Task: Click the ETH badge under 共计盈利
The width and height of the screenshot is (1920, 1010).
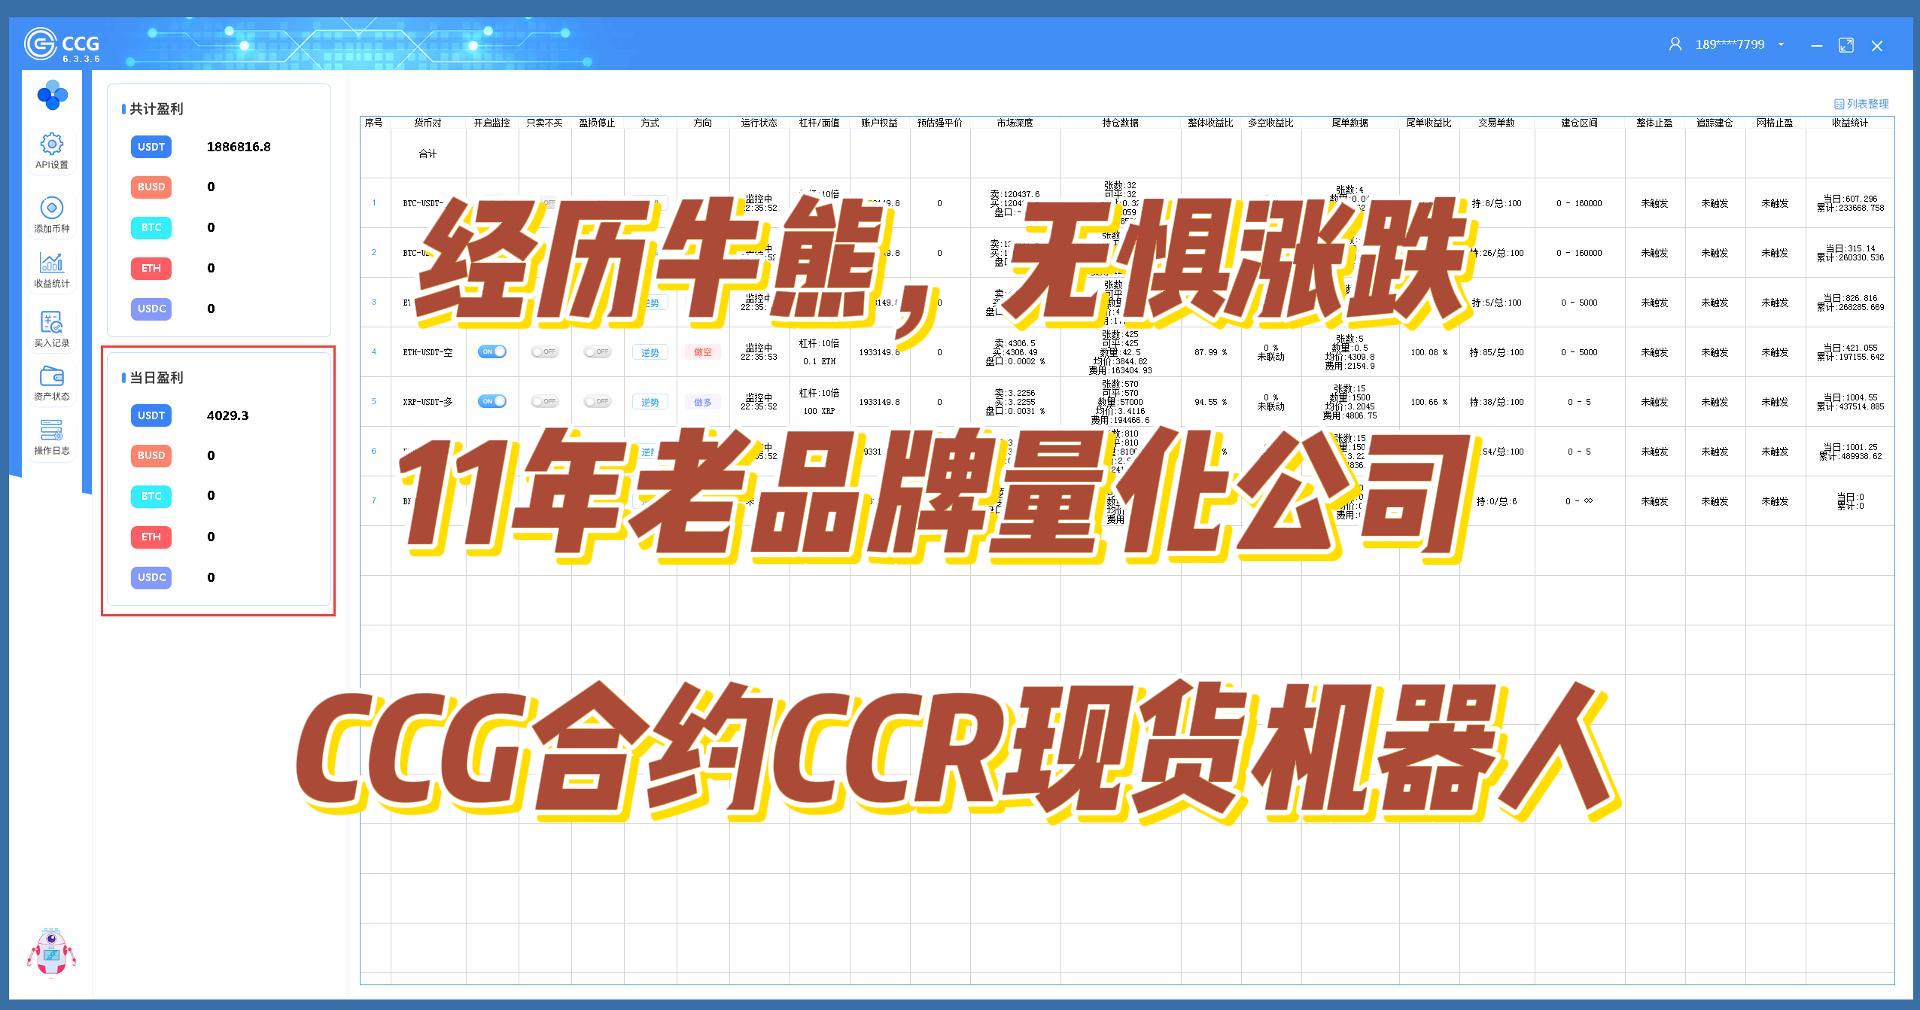Action: click(151, 268)
